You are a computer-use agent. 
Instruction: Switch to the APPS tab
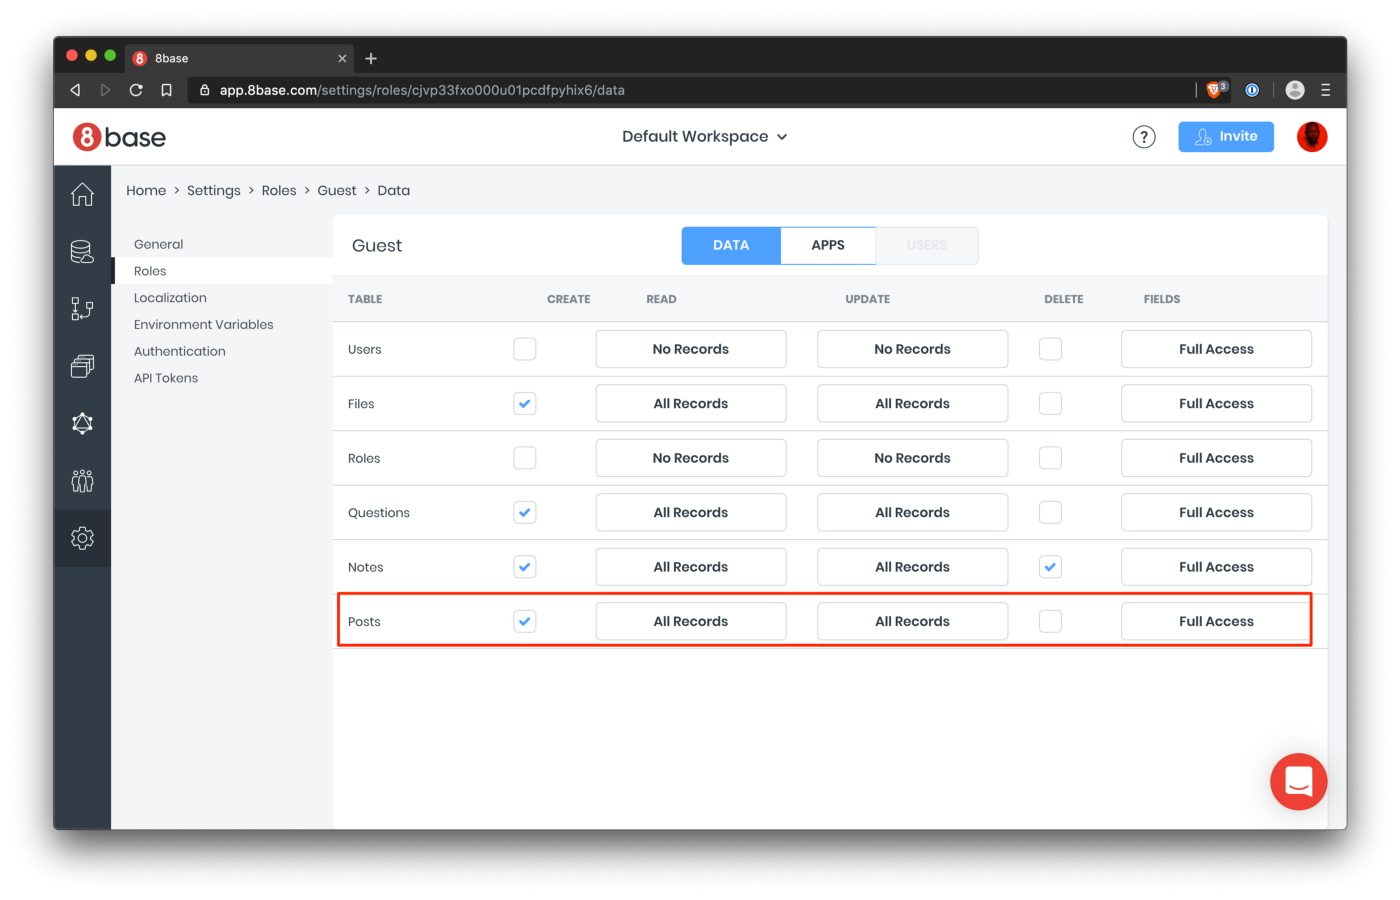828,245
